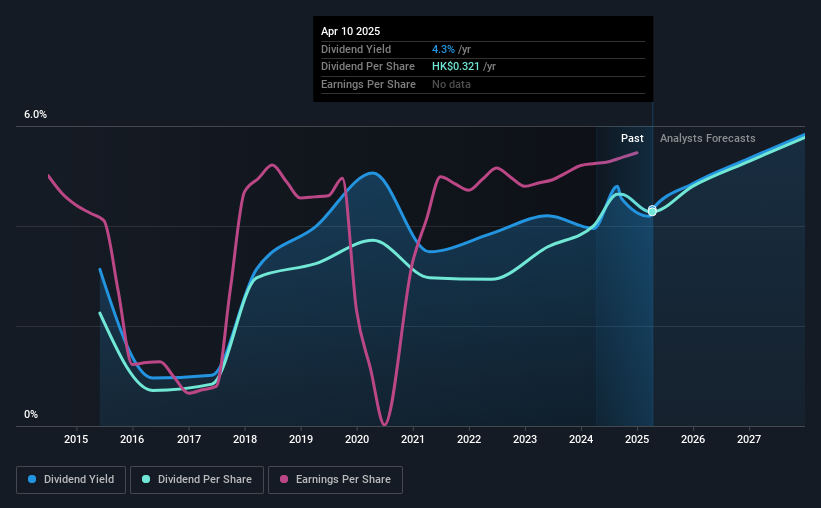
Task: Click the 'Past' label on chart
Action: tap(632, 138)
